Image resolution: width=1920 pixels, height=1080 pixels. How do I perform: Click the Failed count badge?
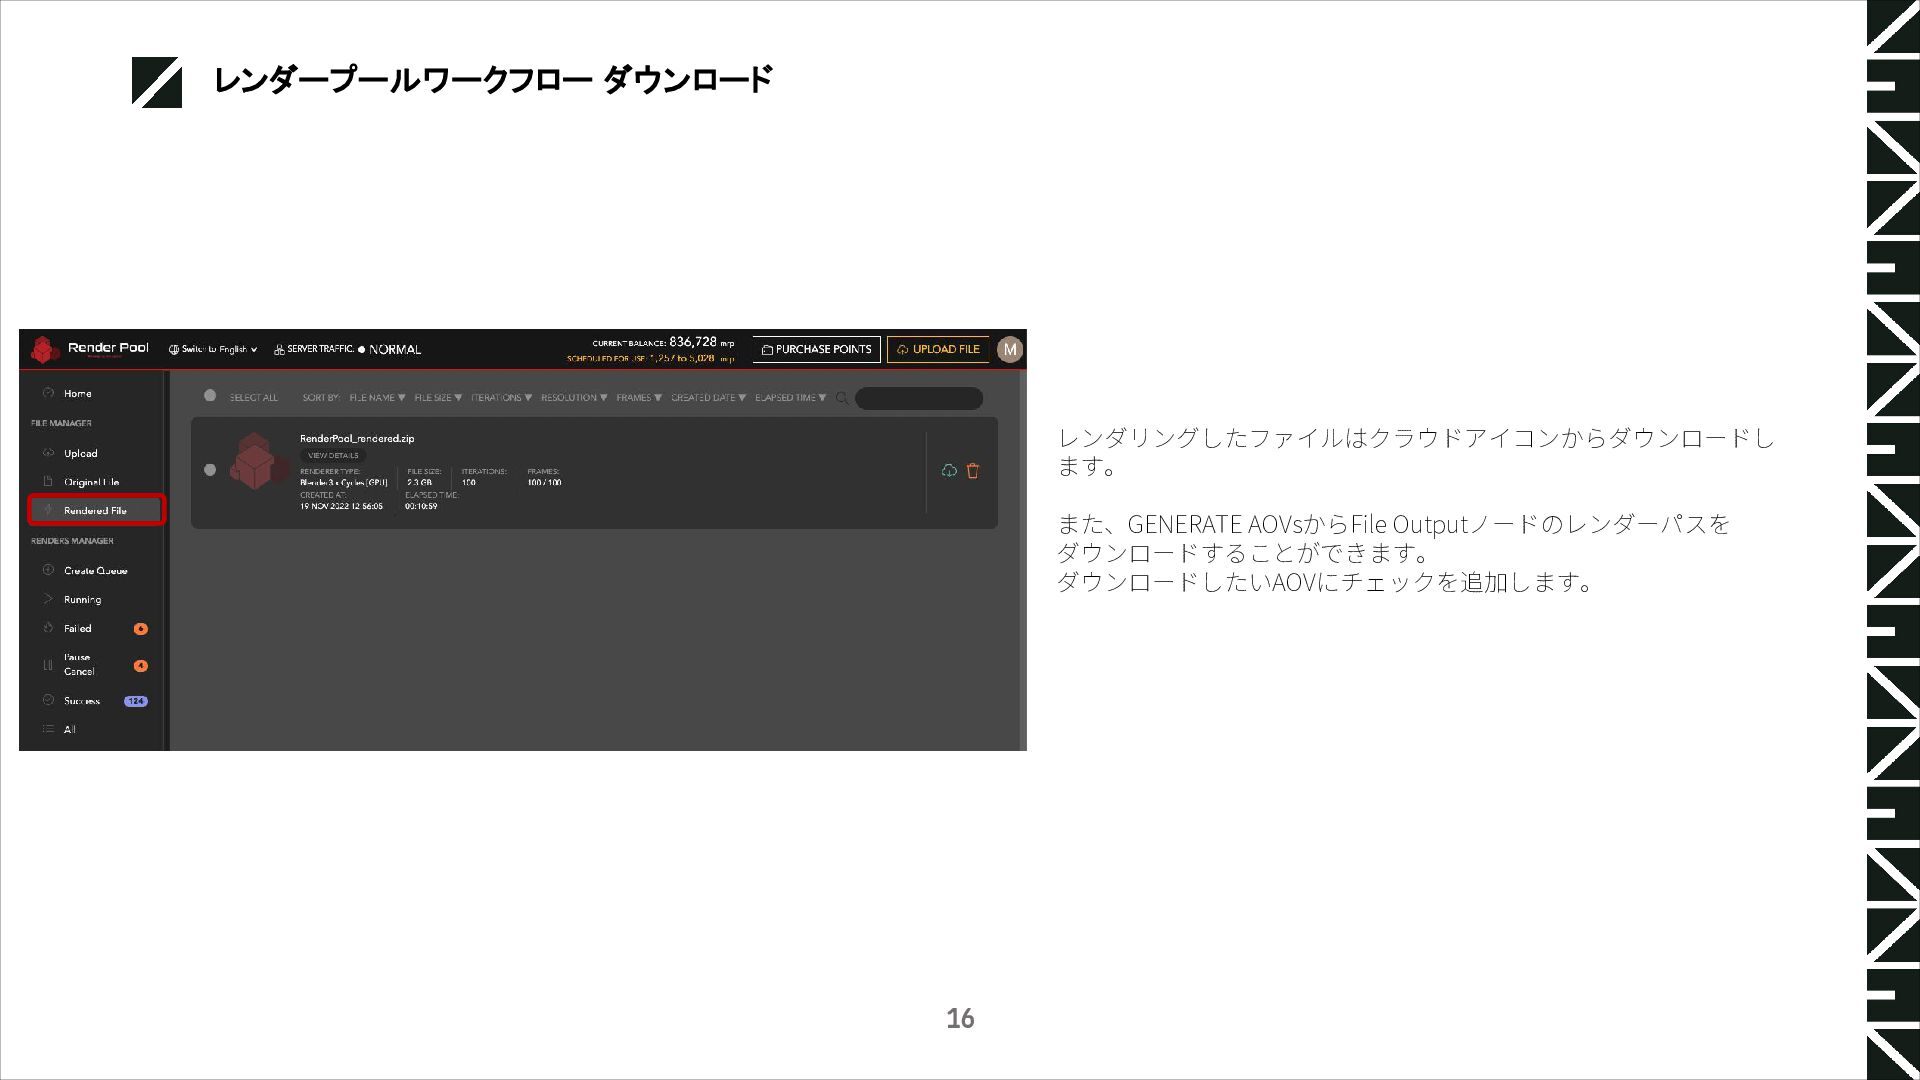click(141, 629)
